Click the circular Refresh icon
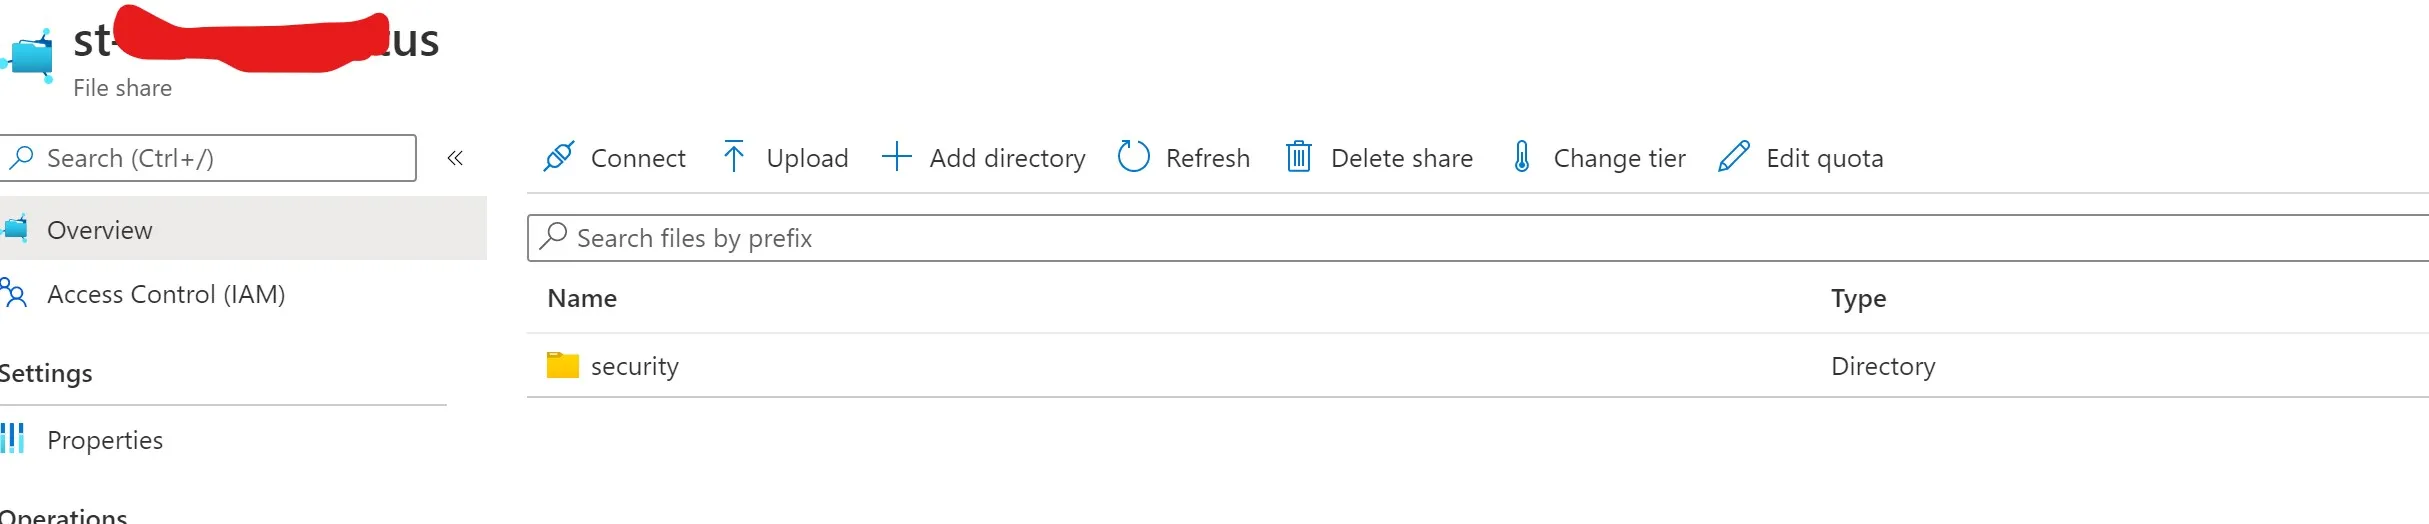The width and height of the screenshot is (2429, 524). pyautogui.click(x=1133, y=157)
